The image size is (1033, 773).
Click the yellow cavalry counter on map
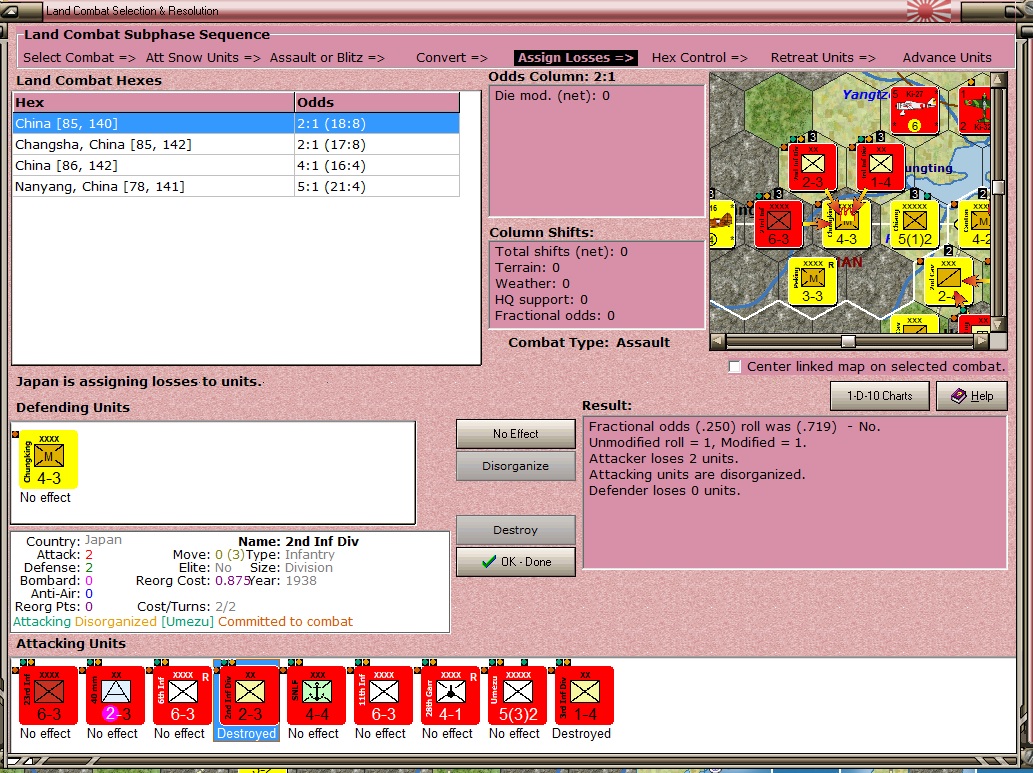click(x=949, y=281)
